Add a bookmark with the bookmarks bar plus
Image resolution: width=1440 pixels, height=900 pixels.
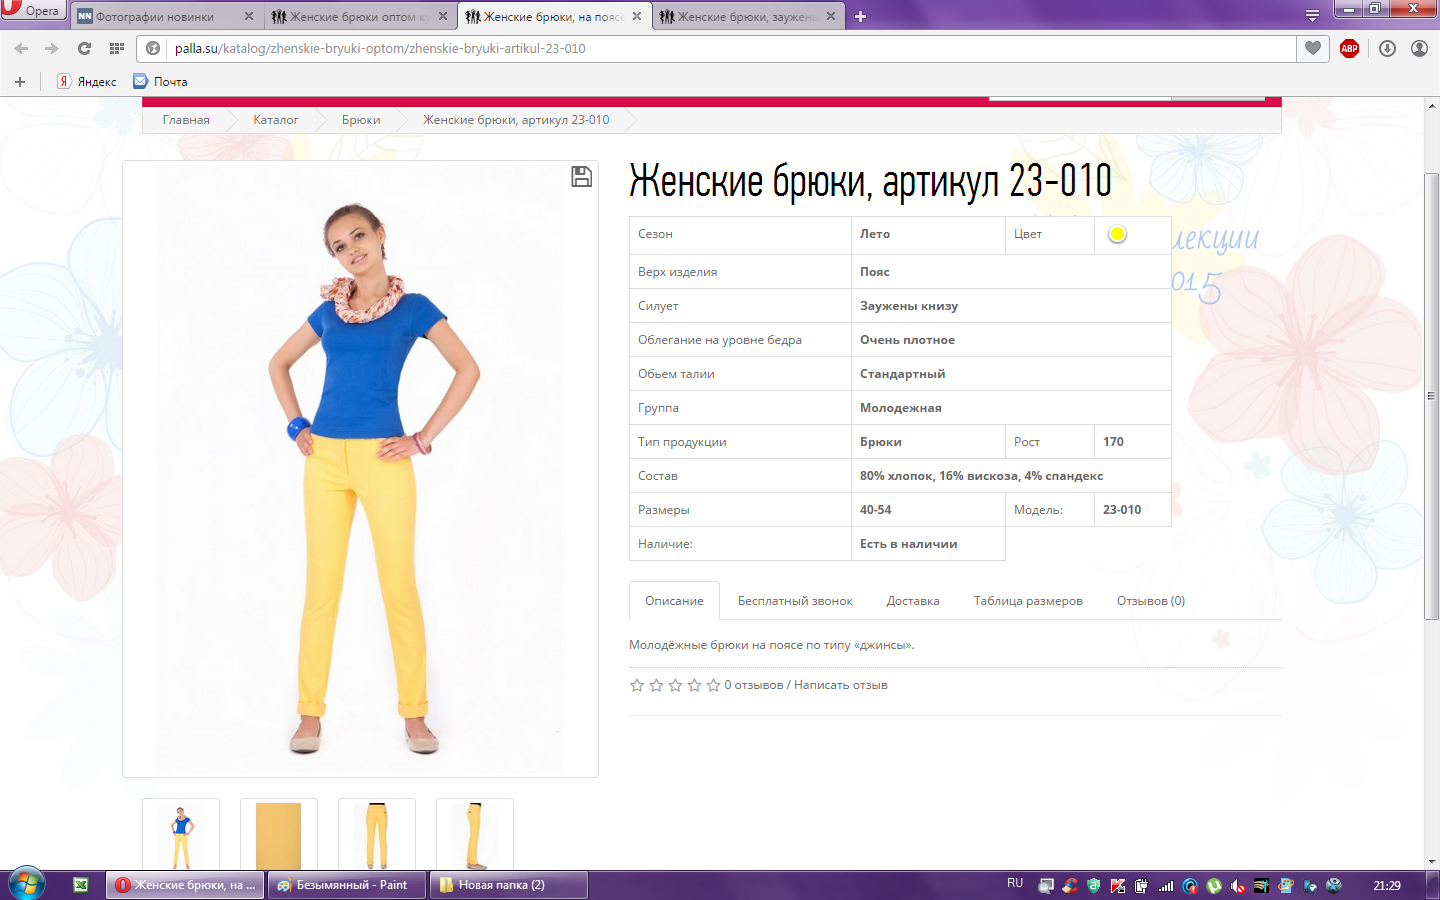point(19,82)
